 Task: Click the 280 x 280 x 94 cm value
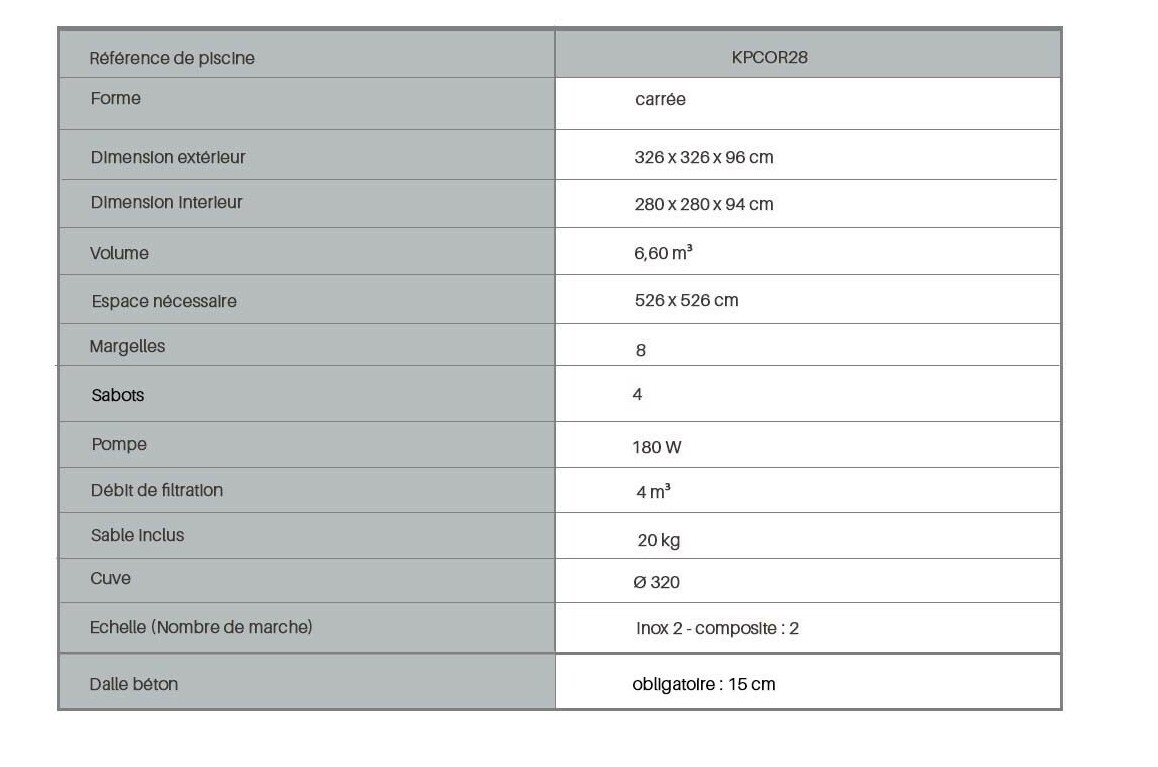pos(704,204)
